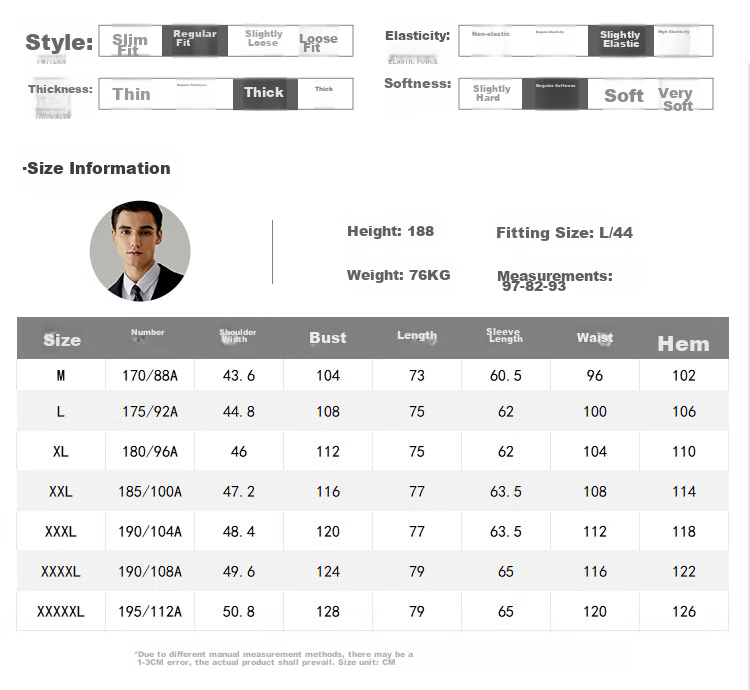
Task: Select the highlighted Regular Fit style option
Action: pos(195,41)
